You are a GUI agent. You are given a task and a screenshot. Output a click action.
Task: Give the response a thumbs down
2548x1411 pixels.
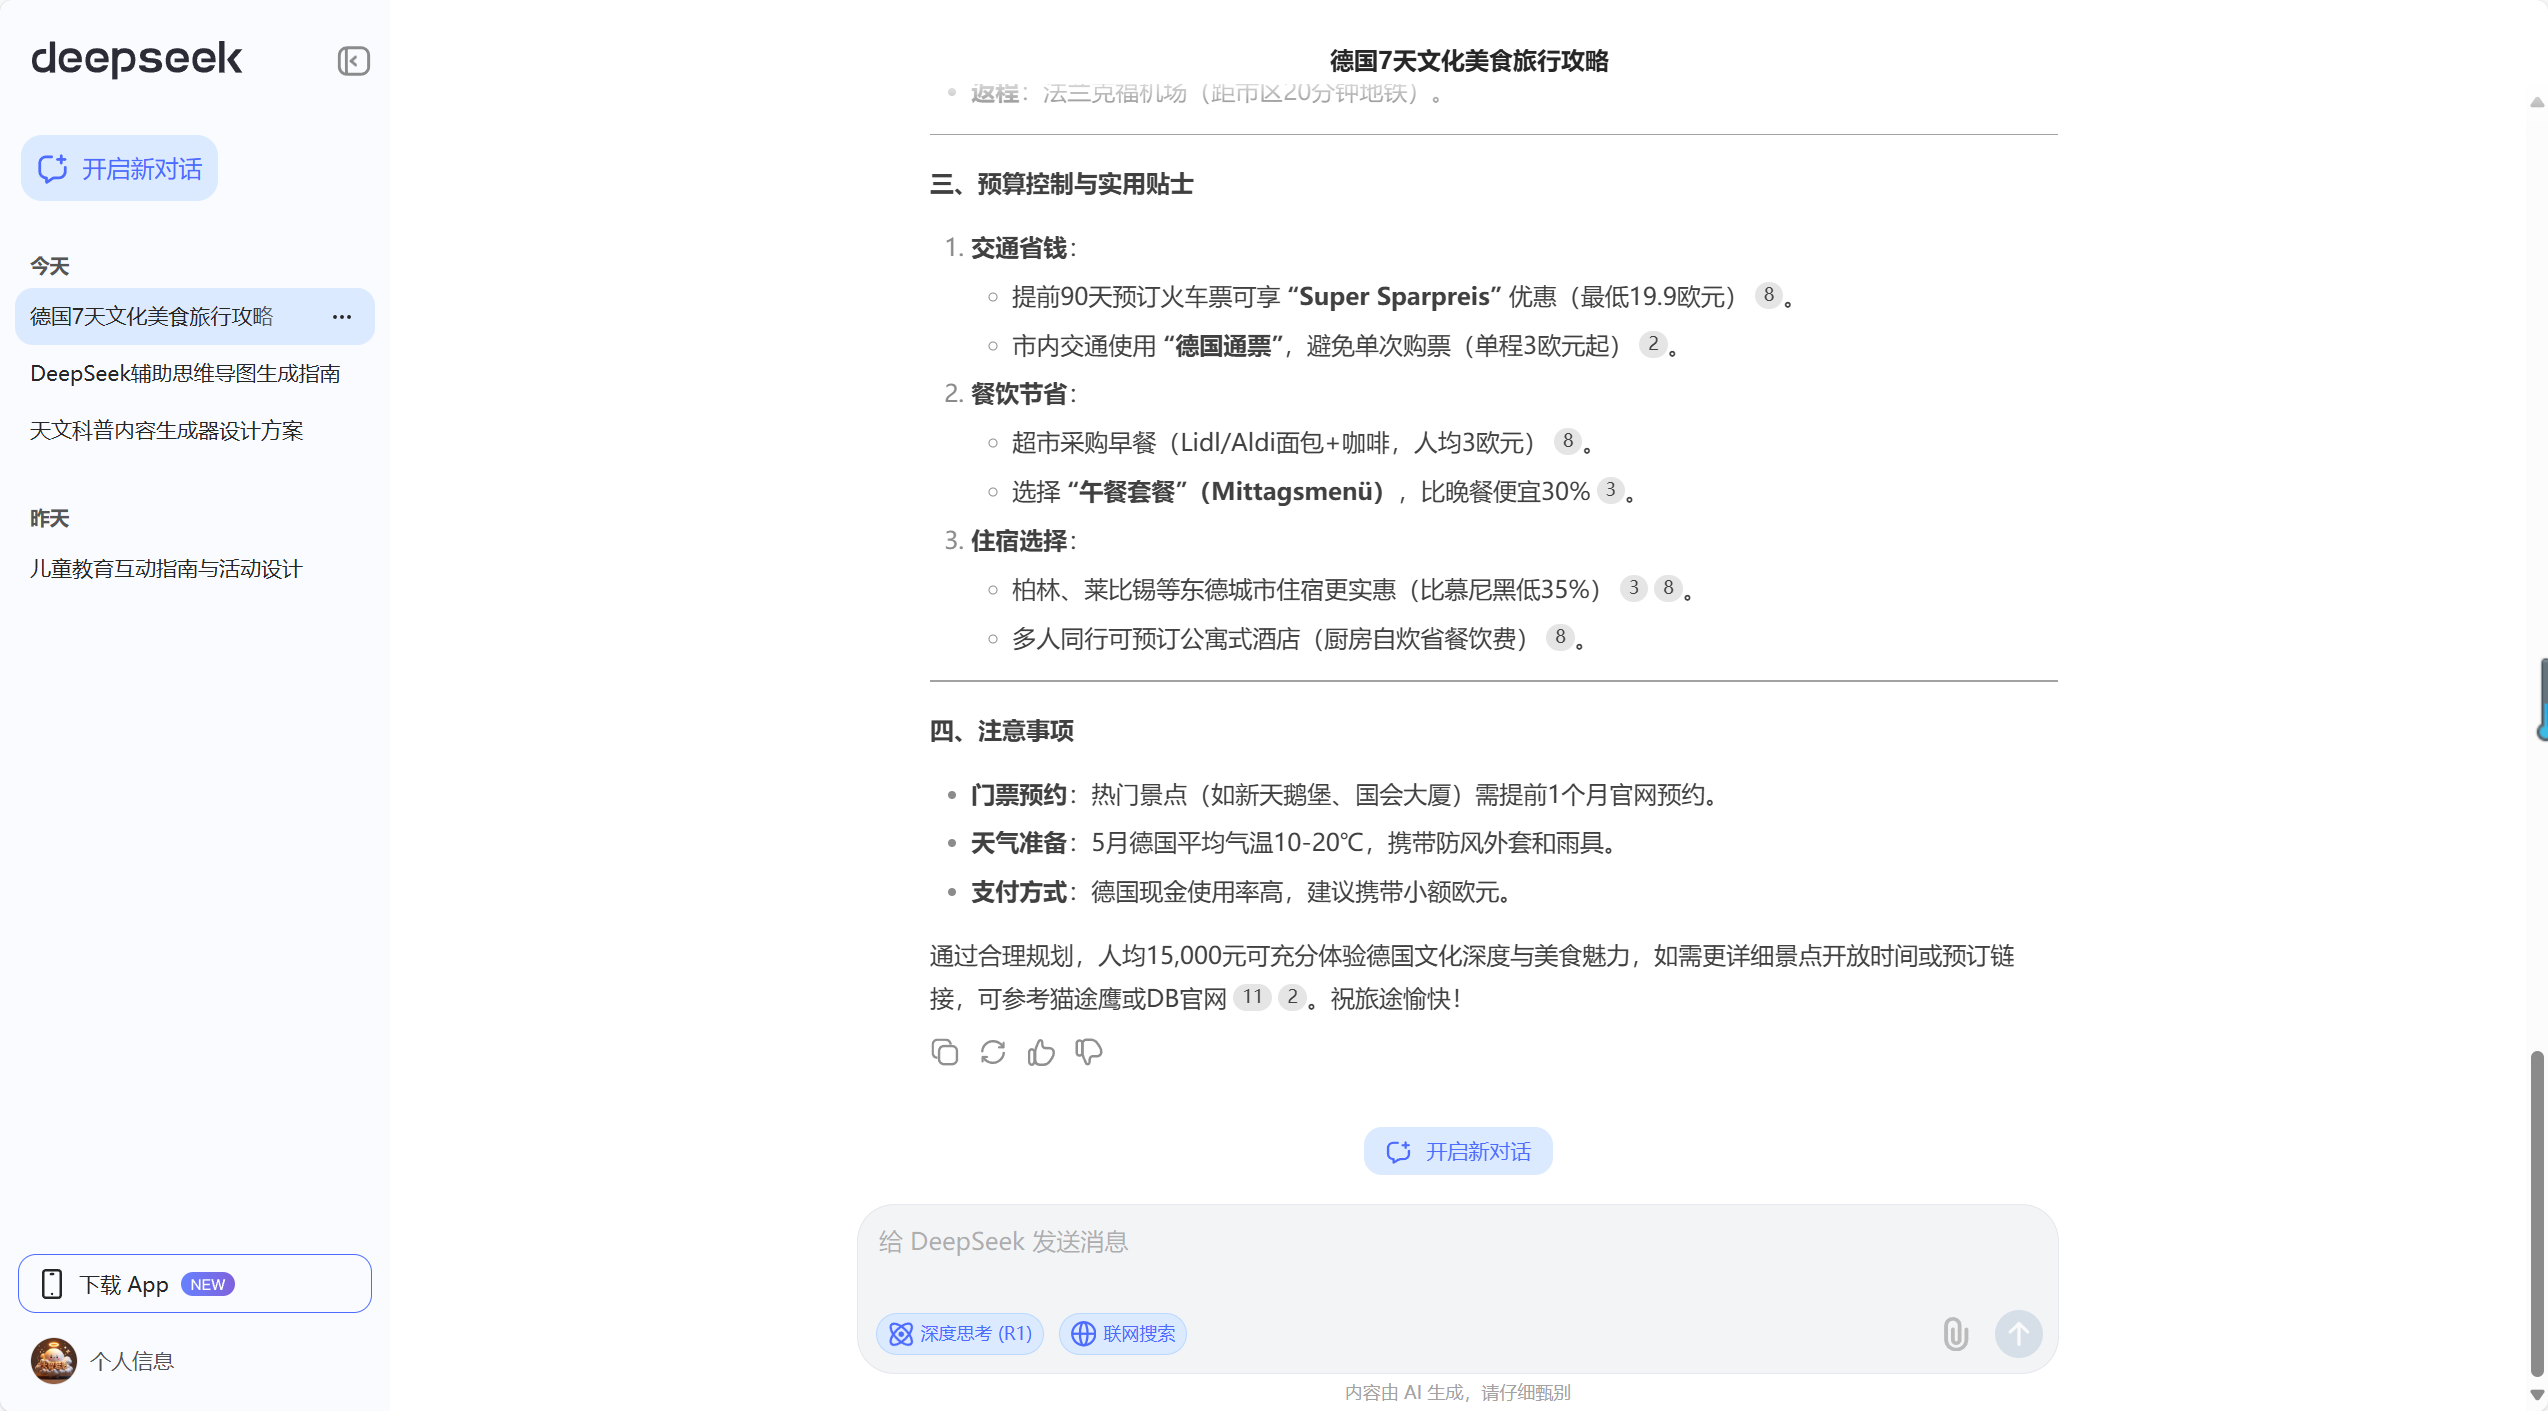click(x=1088, y=1052)
